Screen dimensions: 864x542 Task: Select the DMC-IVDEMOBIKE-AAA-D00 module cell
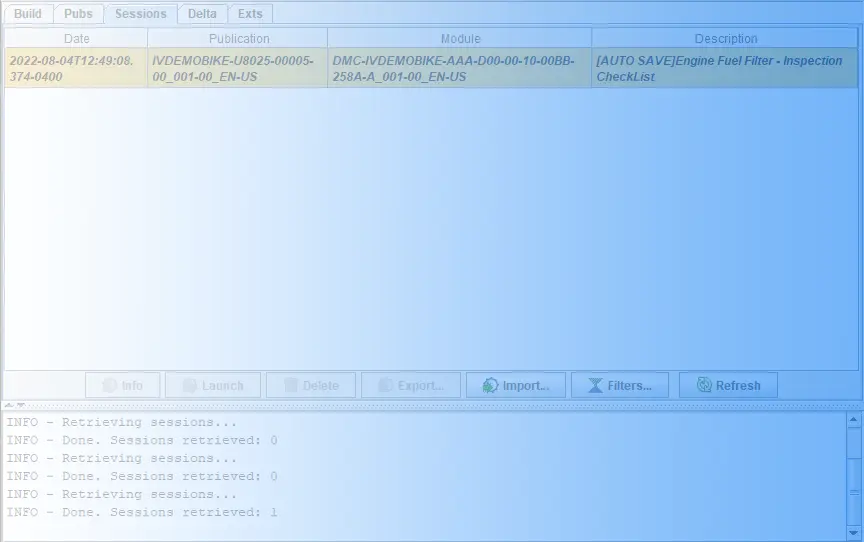tap(460, 68)
